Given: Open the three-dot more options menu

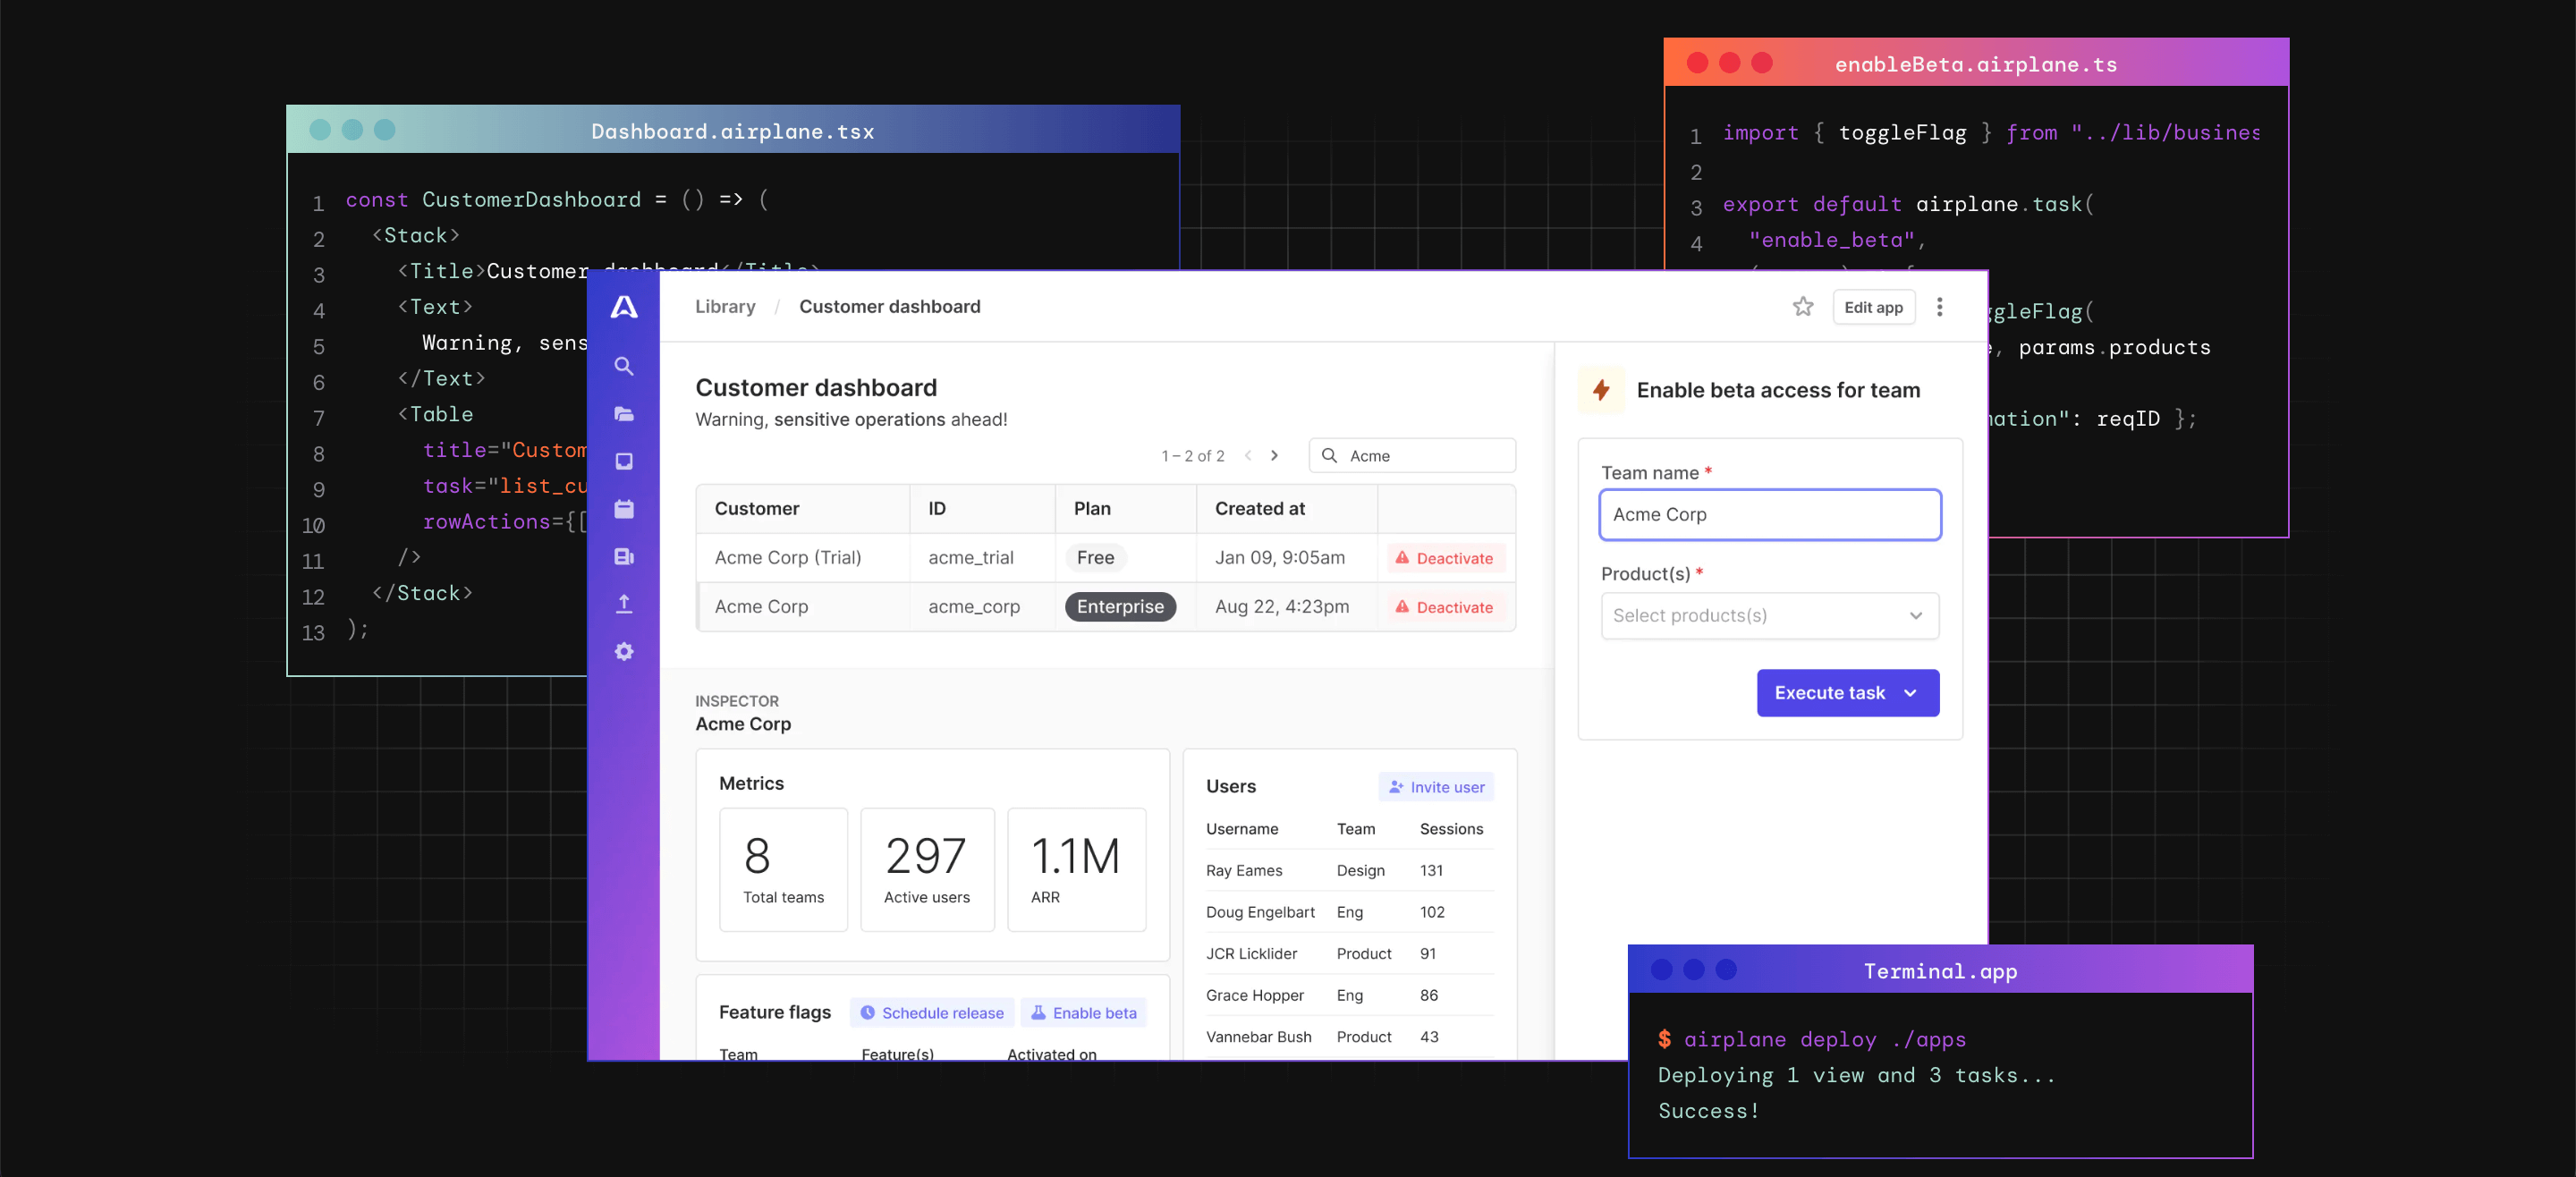Looking at the screenshot, I should pos(1939,307).
